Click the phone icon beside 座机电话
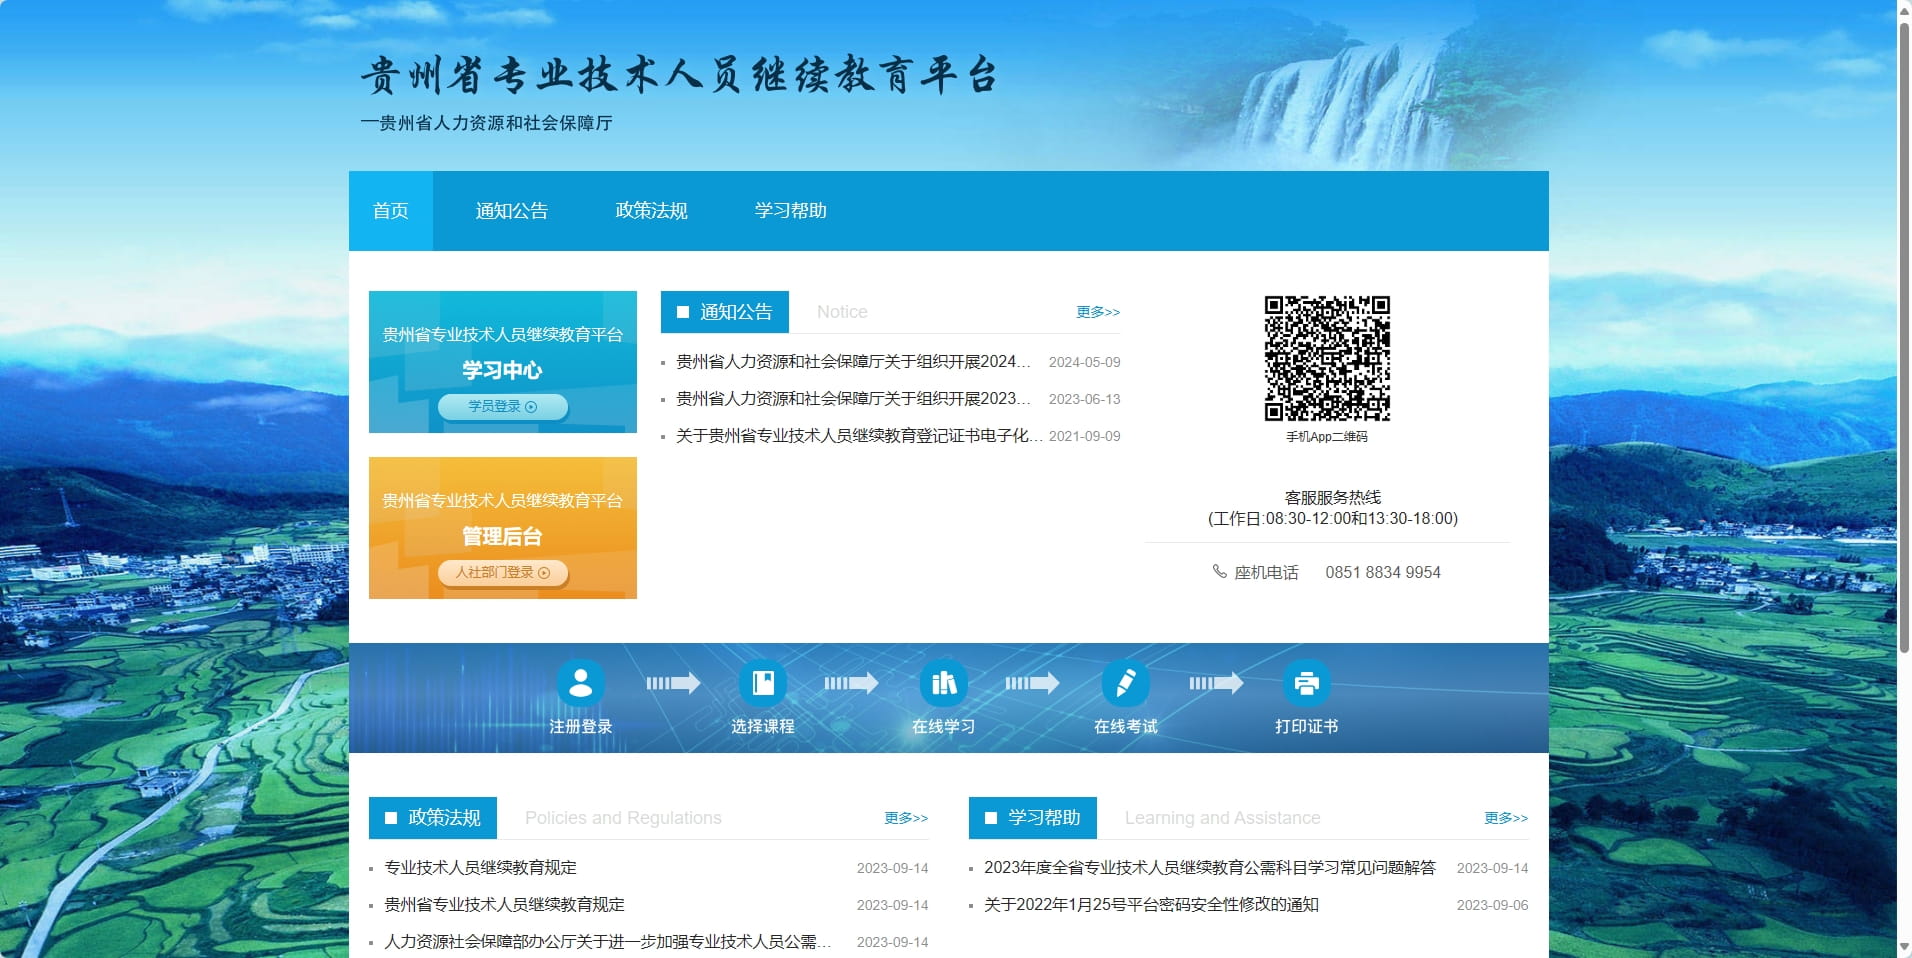The image size is (1912, 958). point(1219,571)
